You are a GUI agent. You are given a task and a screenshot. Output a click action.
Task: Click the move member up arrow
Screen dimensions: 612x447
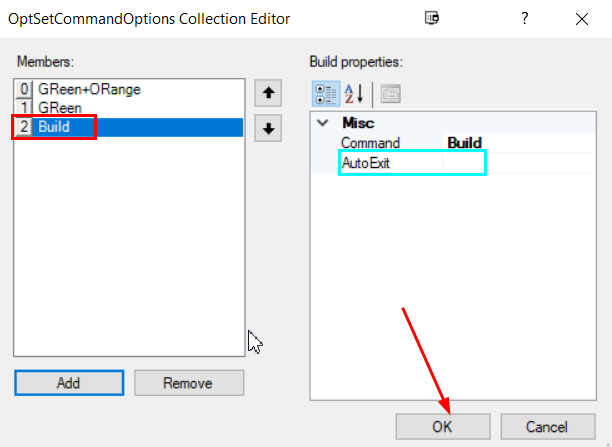267,94
